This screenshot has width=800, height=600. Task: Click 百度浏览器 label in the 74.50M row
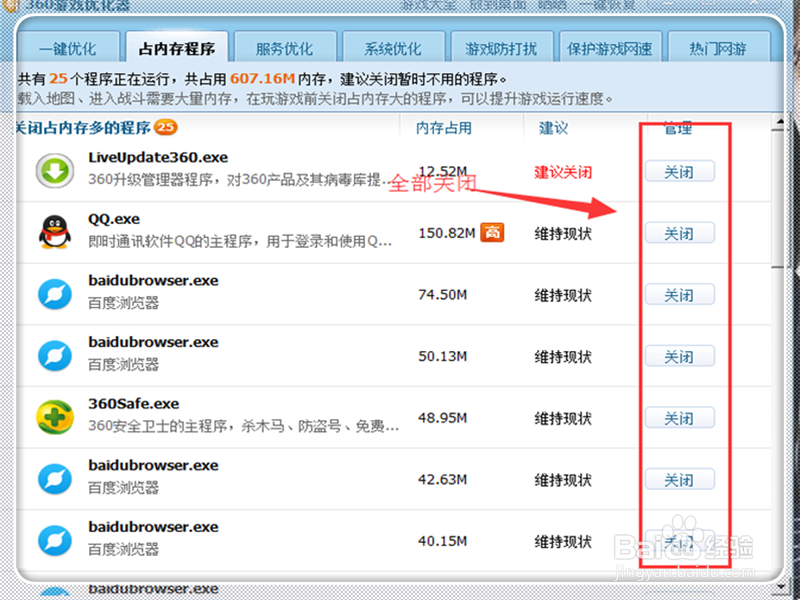(x=123, y=303)
